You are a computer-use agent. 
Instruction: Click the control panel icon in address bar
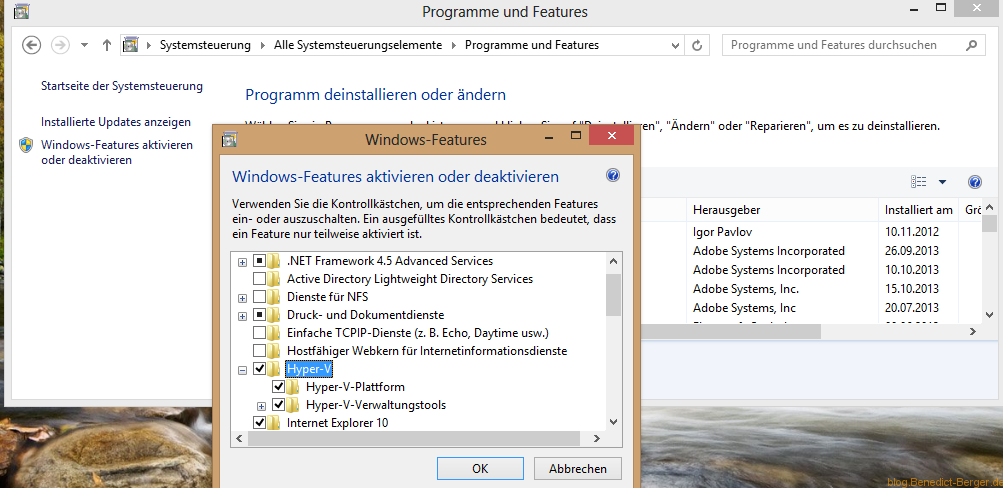point(130,45)
